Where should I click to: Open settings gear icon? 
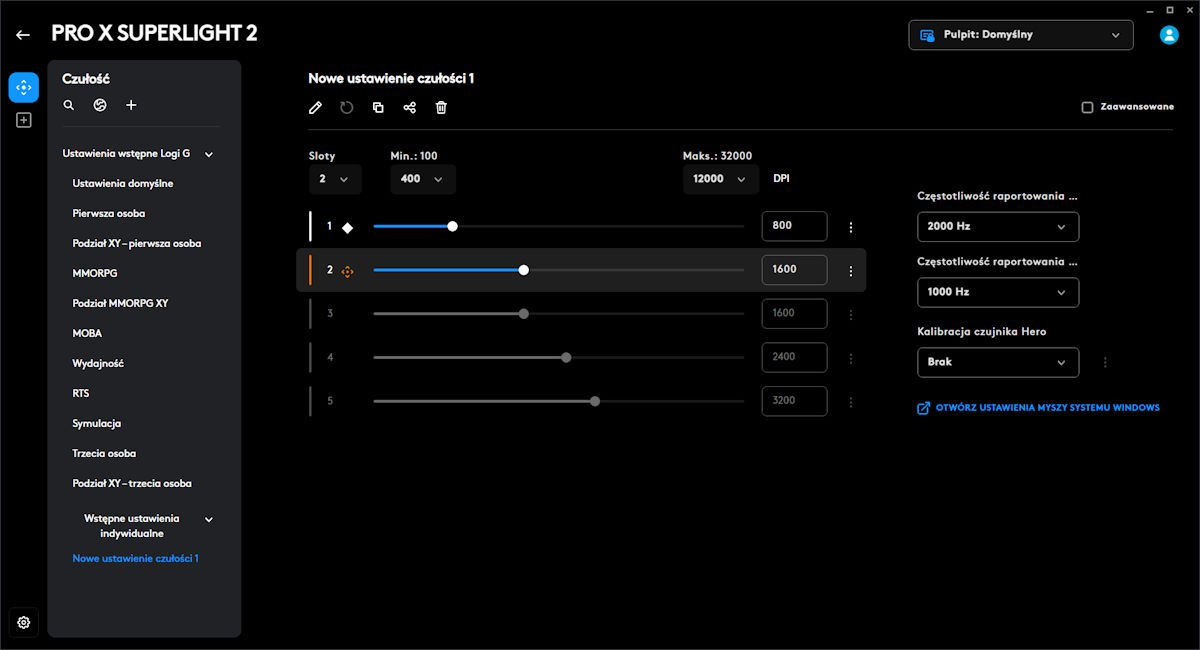24,622
